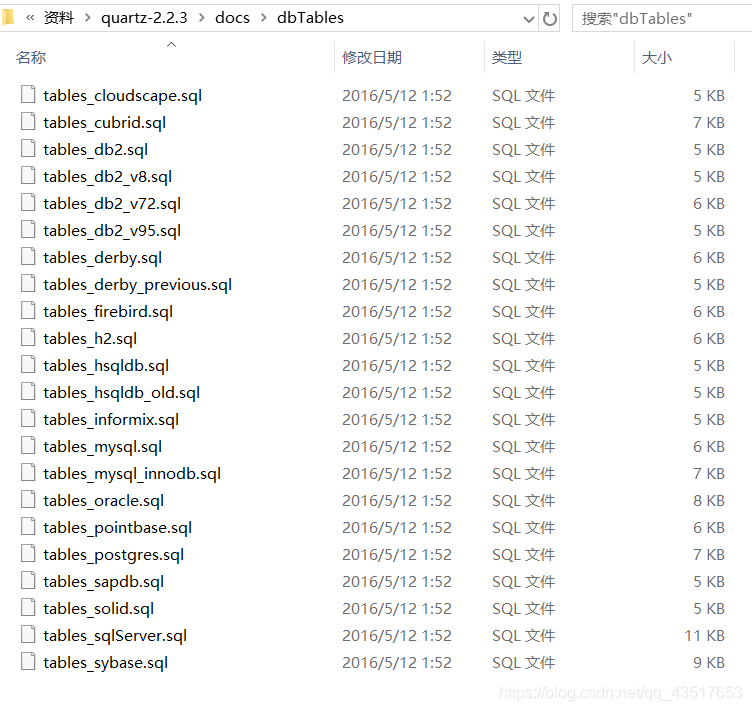Select the file name tables_pointbase.sql

click(x=118, y=528)
